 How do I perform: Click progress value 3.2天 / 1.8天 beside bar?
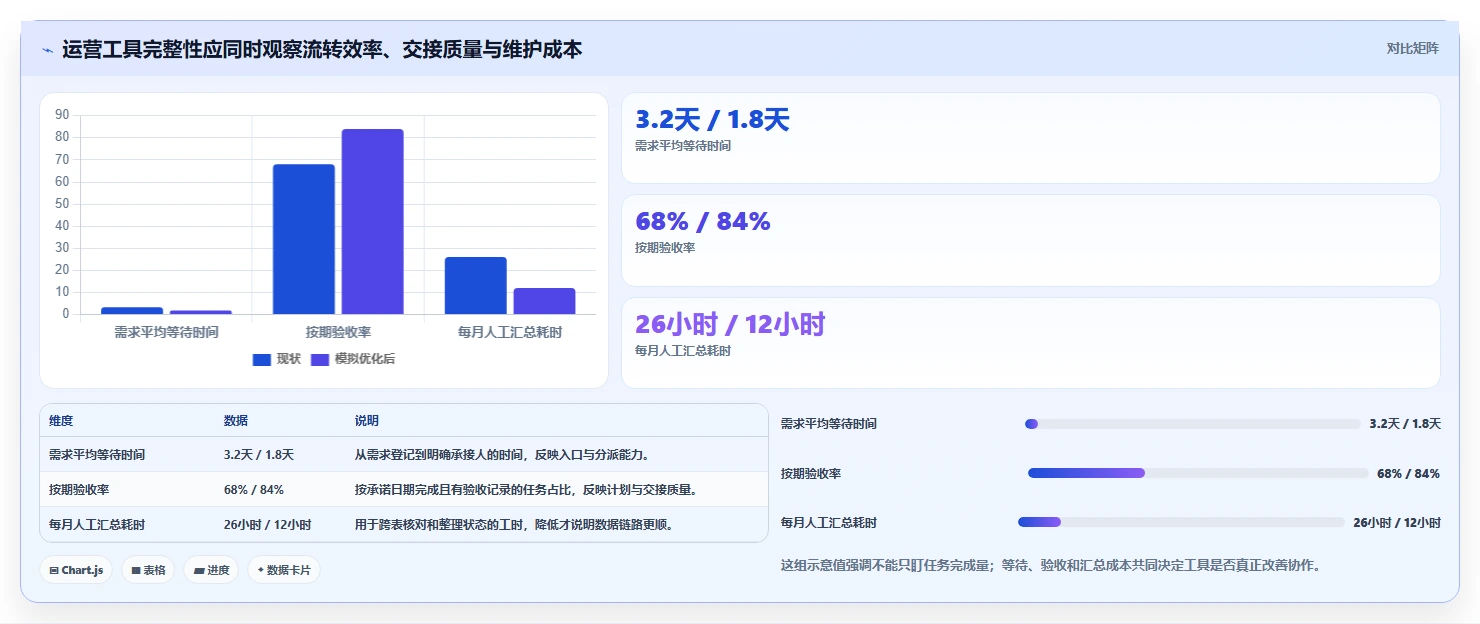click(x=1405, y=424)
